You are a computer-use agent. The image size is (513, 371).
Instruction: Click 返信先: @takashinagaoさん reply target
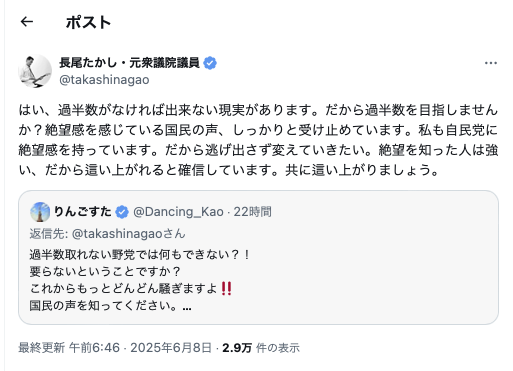[x=107, y=234]
